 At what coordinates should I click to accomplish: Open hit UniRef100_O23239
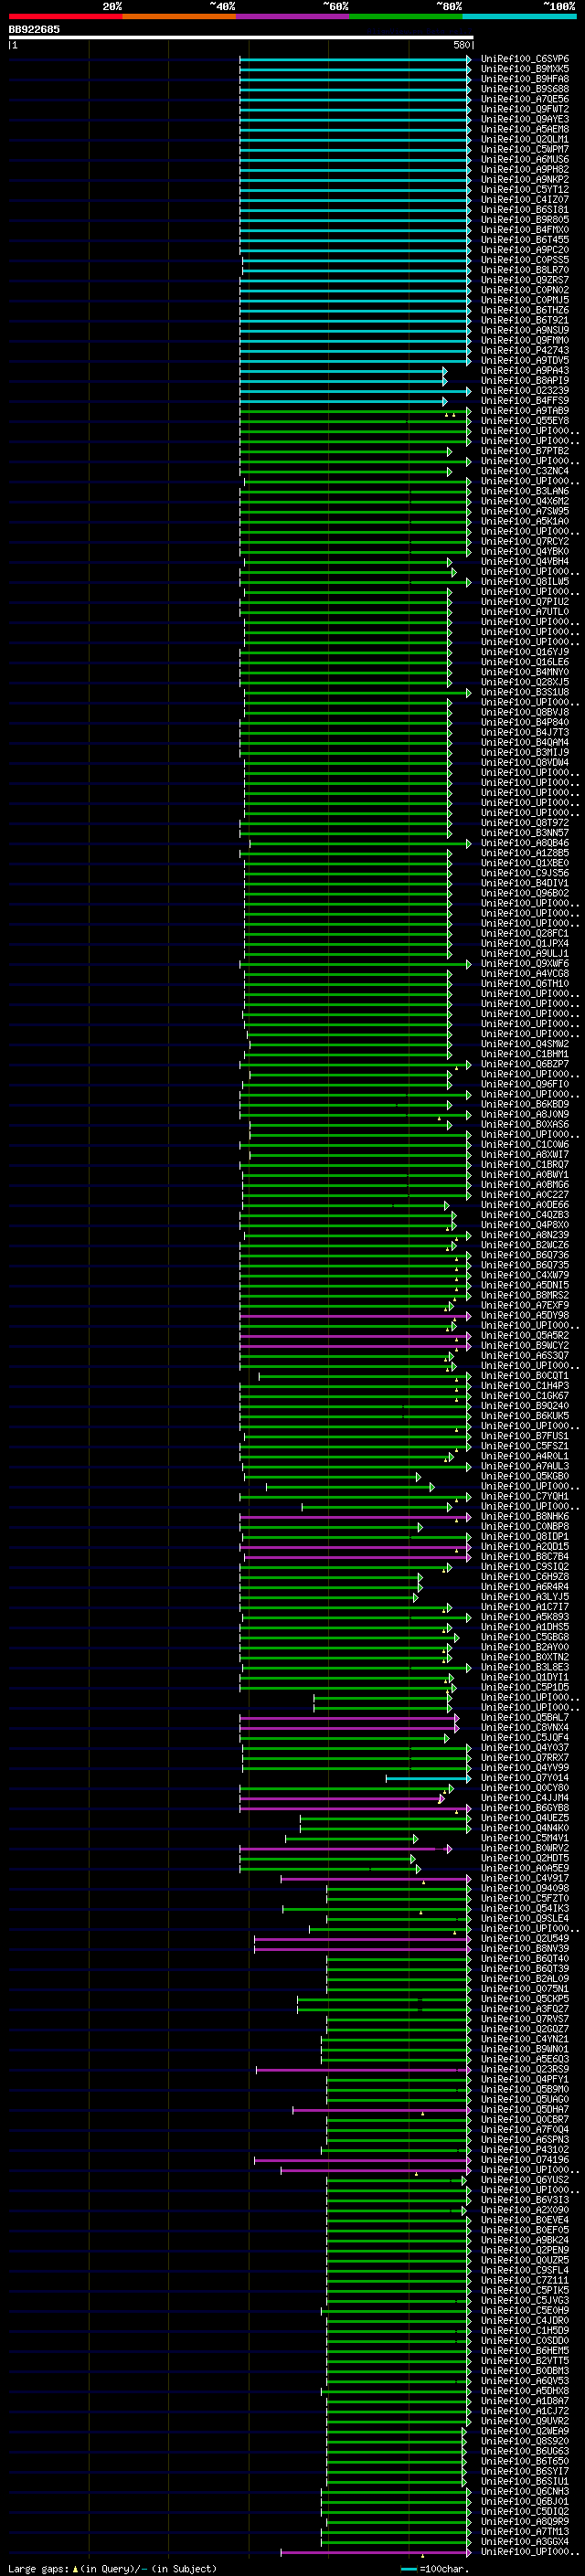tap(525, 391)
